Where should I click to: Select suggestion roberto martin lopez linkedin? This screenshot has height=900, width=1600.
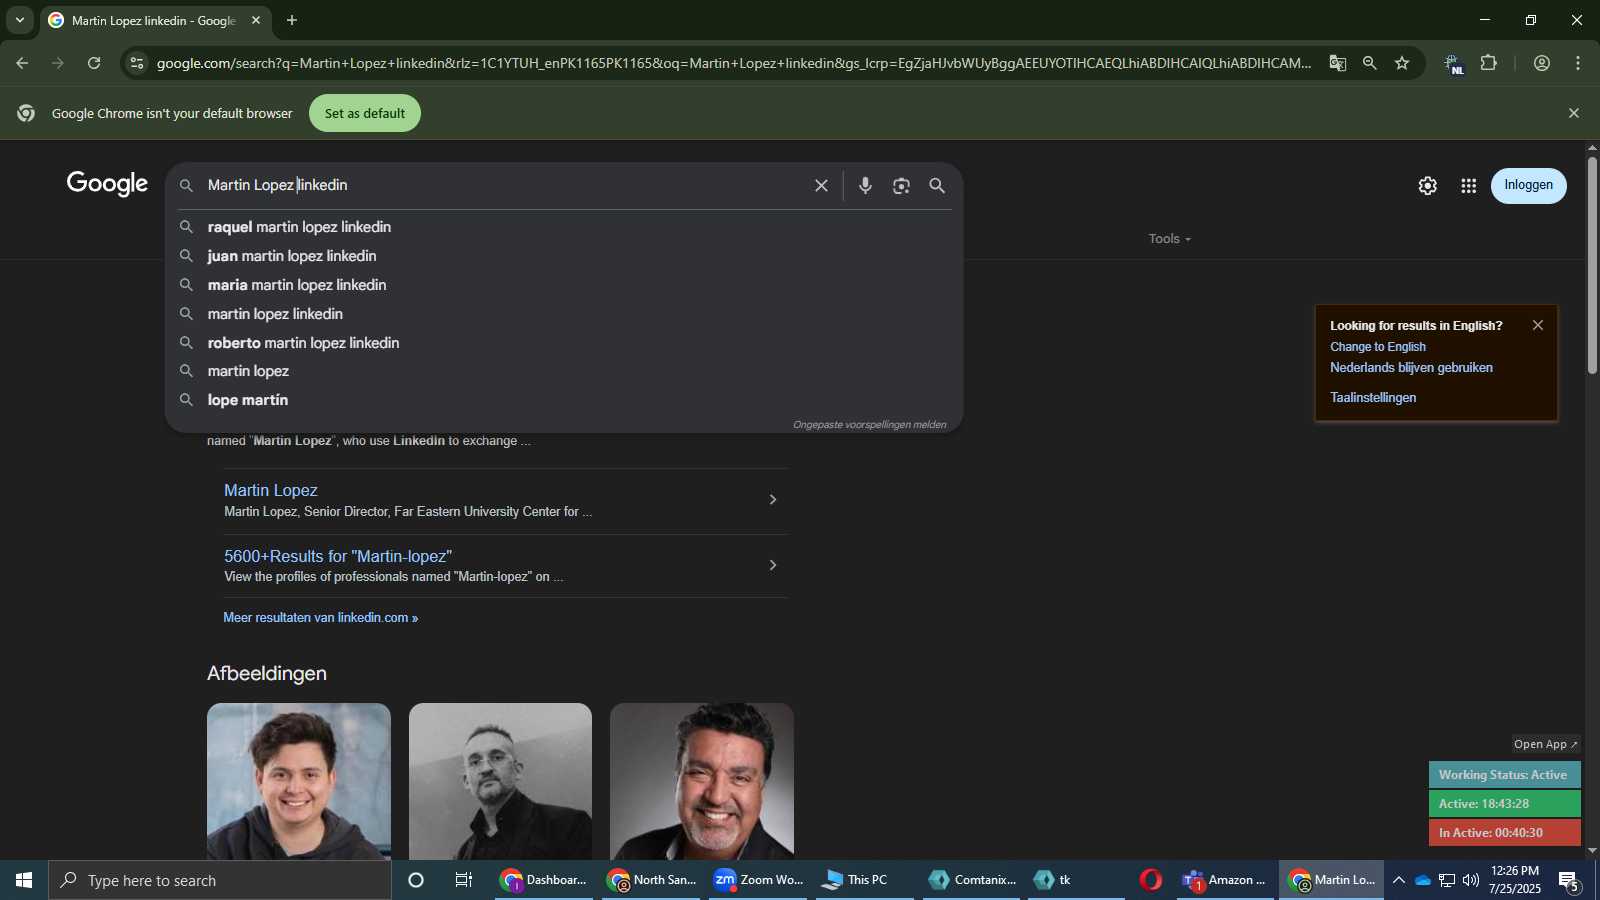(564, 343)
